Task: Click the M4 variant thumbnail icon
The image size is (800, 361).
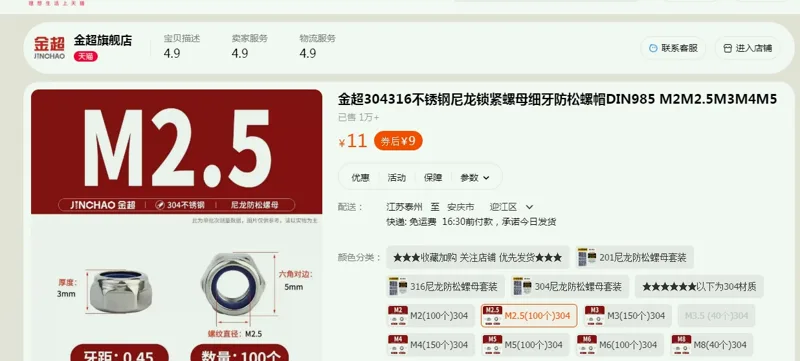Action: pos(397,345)
